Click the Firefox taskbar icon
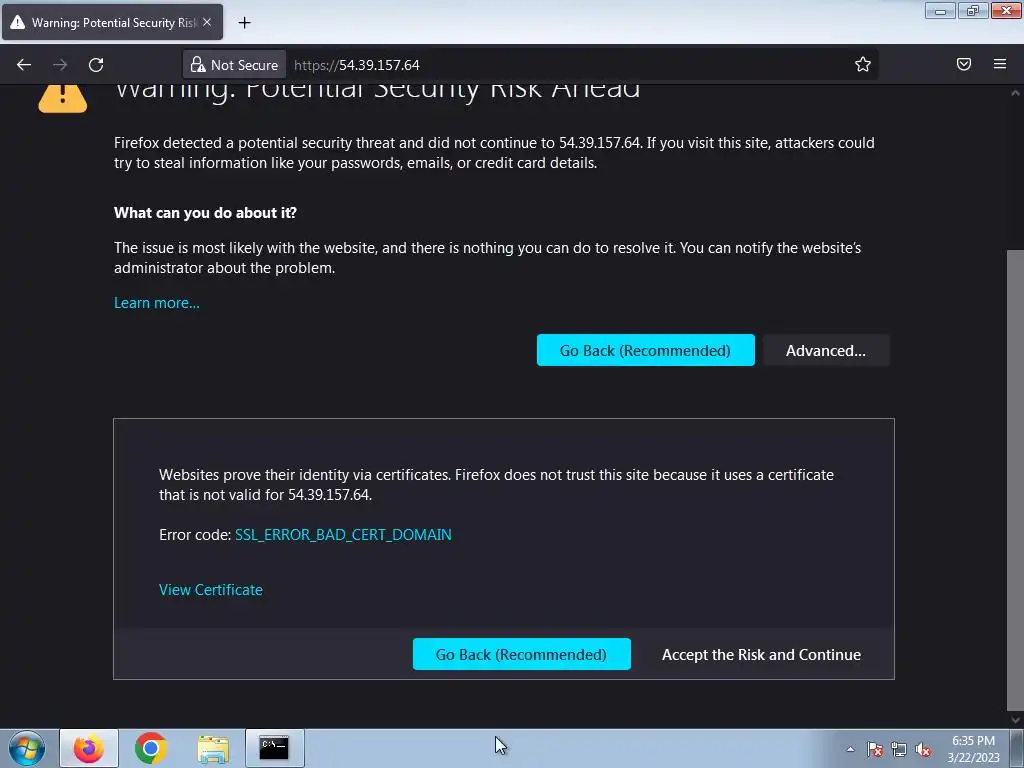Image resolution: width=1024 pixels, height=768 pixels. (89, 748)
